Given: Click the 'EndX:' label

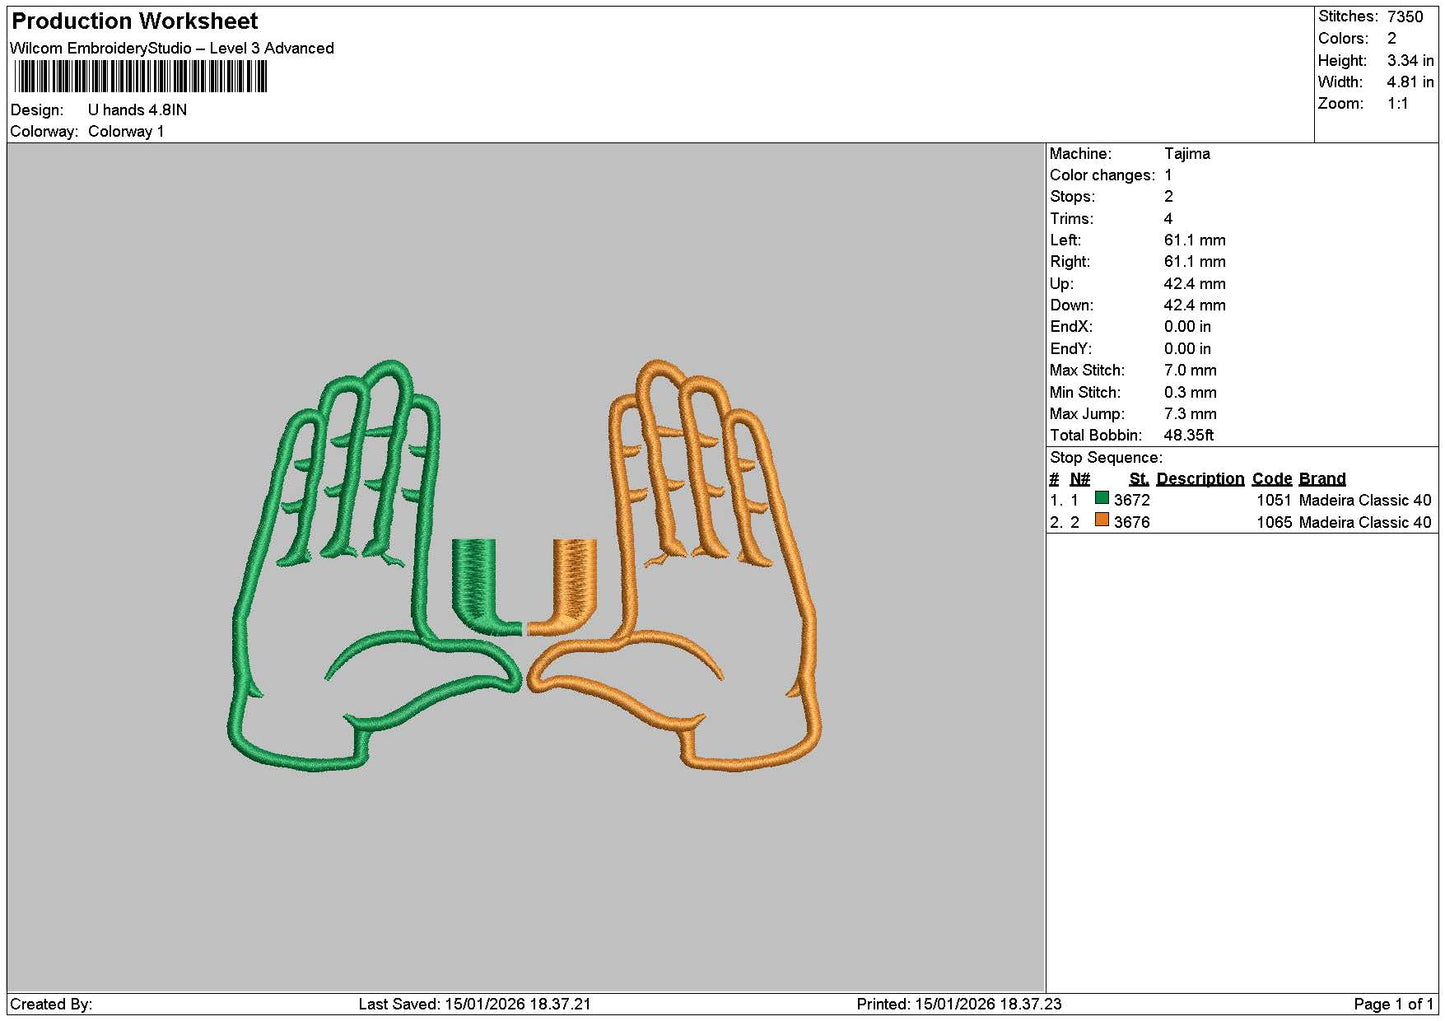Looking at the screenshot, I should tap(1071, 327).
